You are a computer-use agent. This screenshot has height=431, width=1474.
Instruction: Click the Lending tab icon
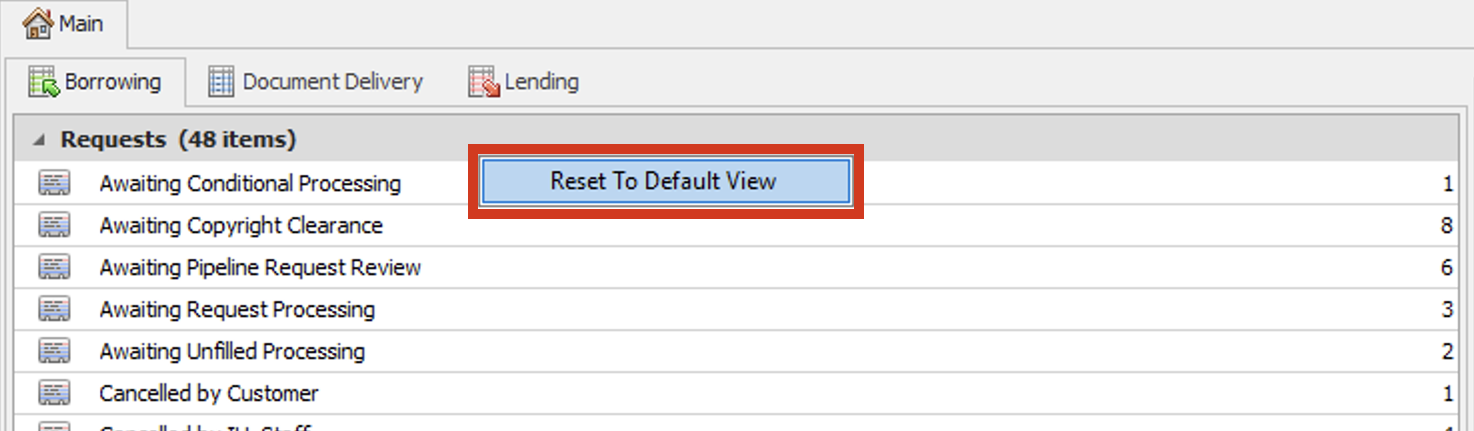483,82
